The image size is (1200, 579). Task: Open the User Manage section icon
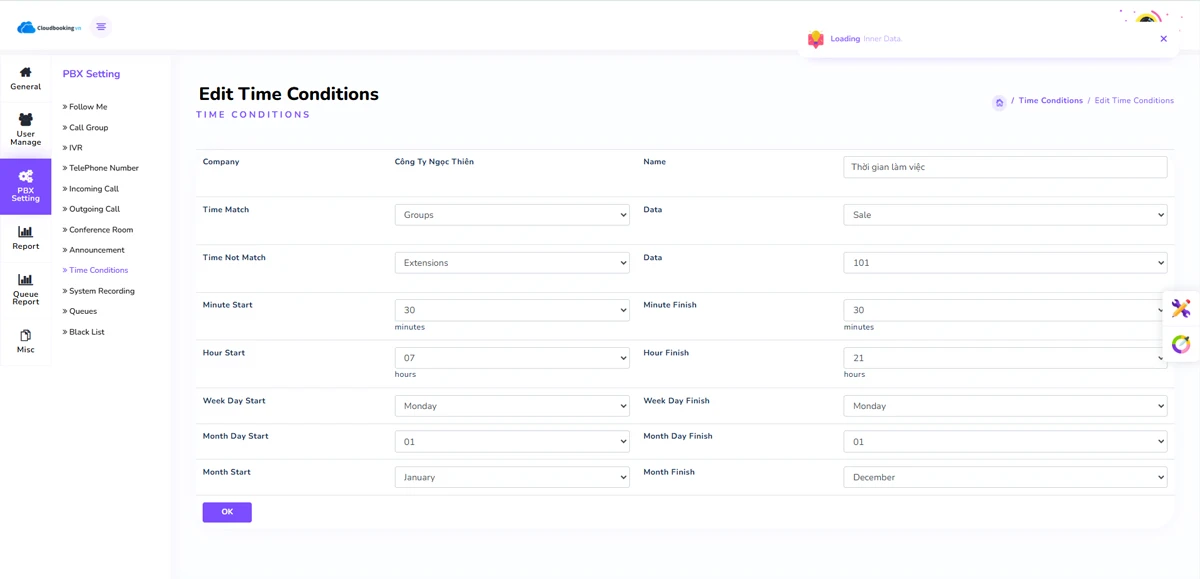(x=26, y=120)
